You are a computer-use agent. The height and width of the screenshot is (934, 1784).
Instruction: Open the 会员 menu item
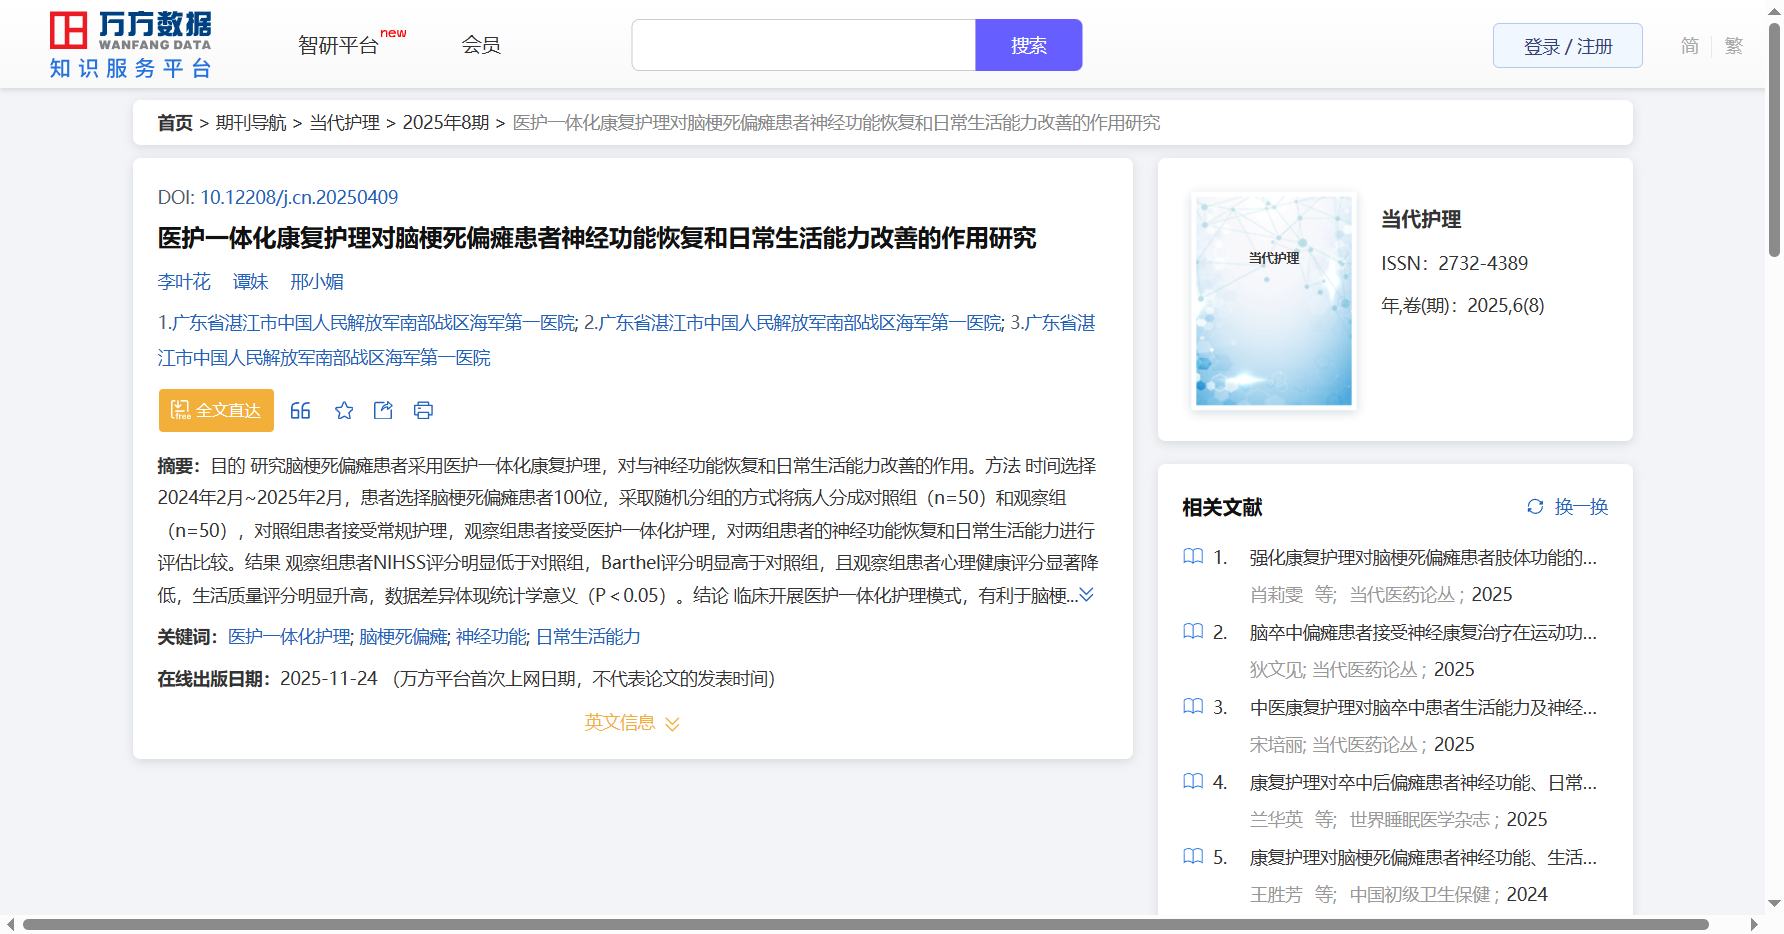pos(481,45)
